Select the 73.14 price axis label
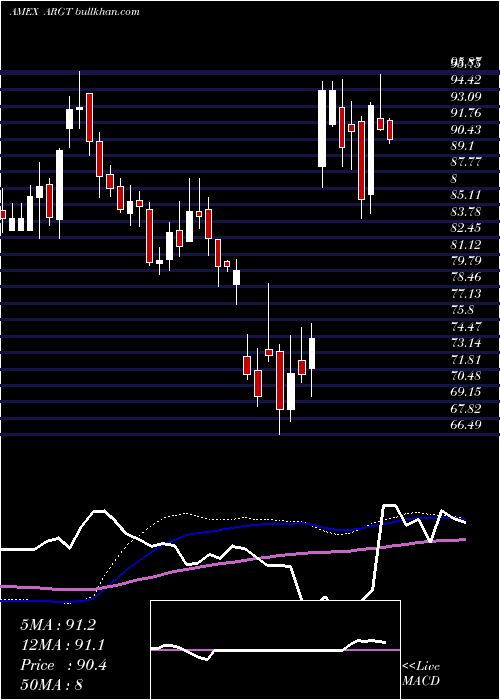The height and width of the screenshot is (700, 500). pos(466,343)
